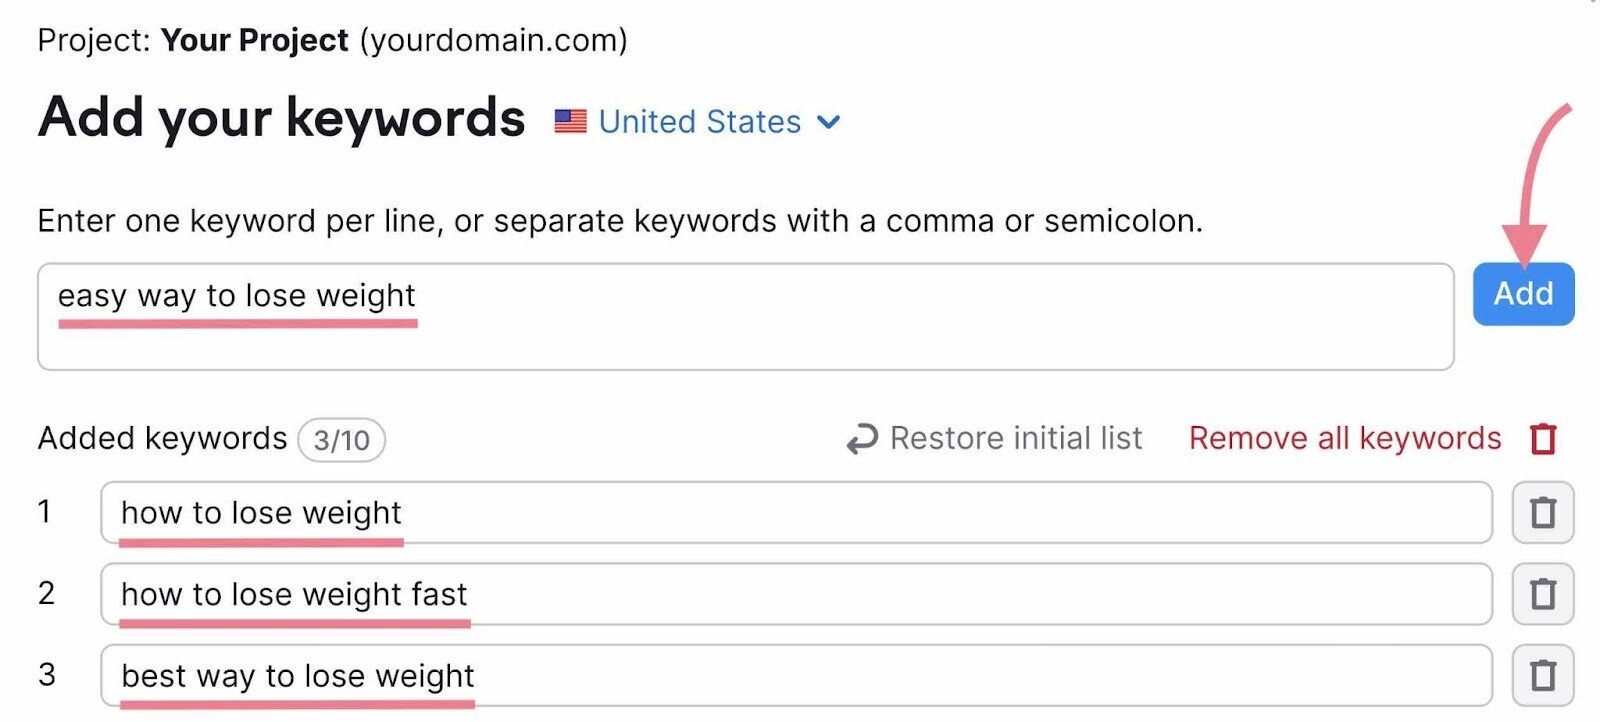
Task: Edit the 'how to lose weight' keyword field
Action: [x=795, y=513]
